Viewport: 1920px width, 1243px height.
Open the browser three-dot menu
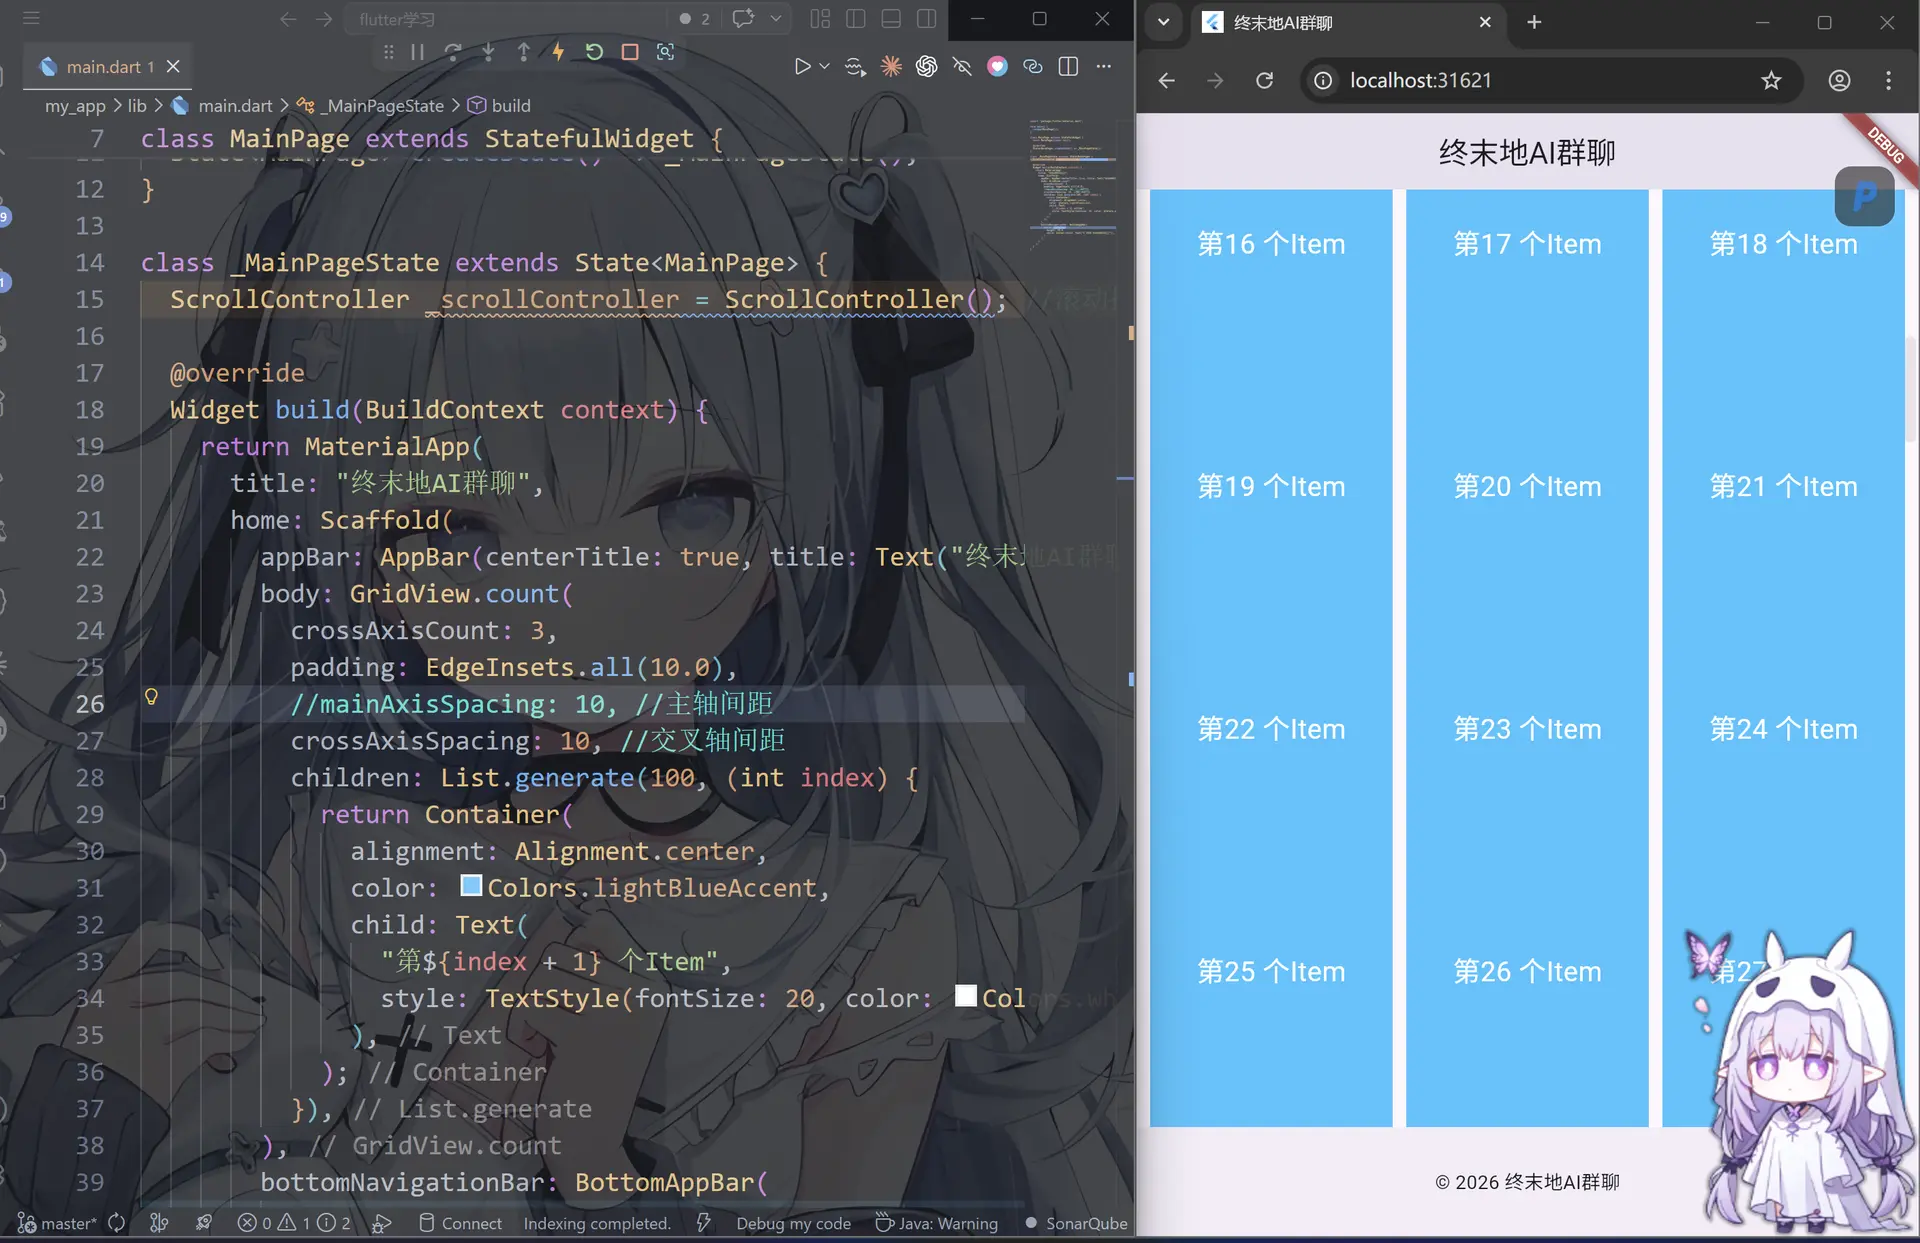coord(1888,80)
